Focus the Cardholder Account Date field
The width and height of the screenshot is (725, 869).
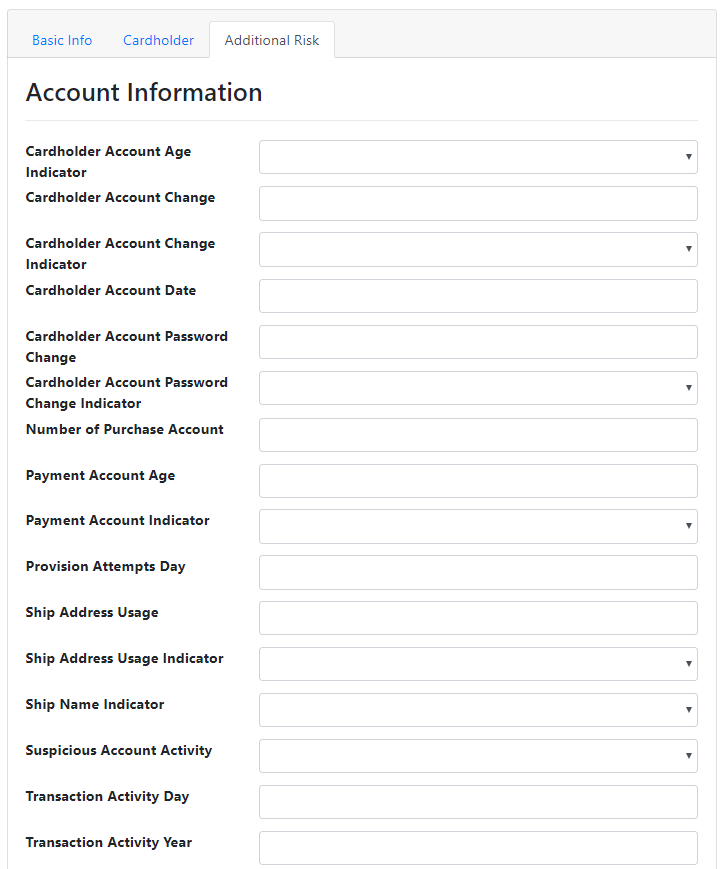(478, 296)
